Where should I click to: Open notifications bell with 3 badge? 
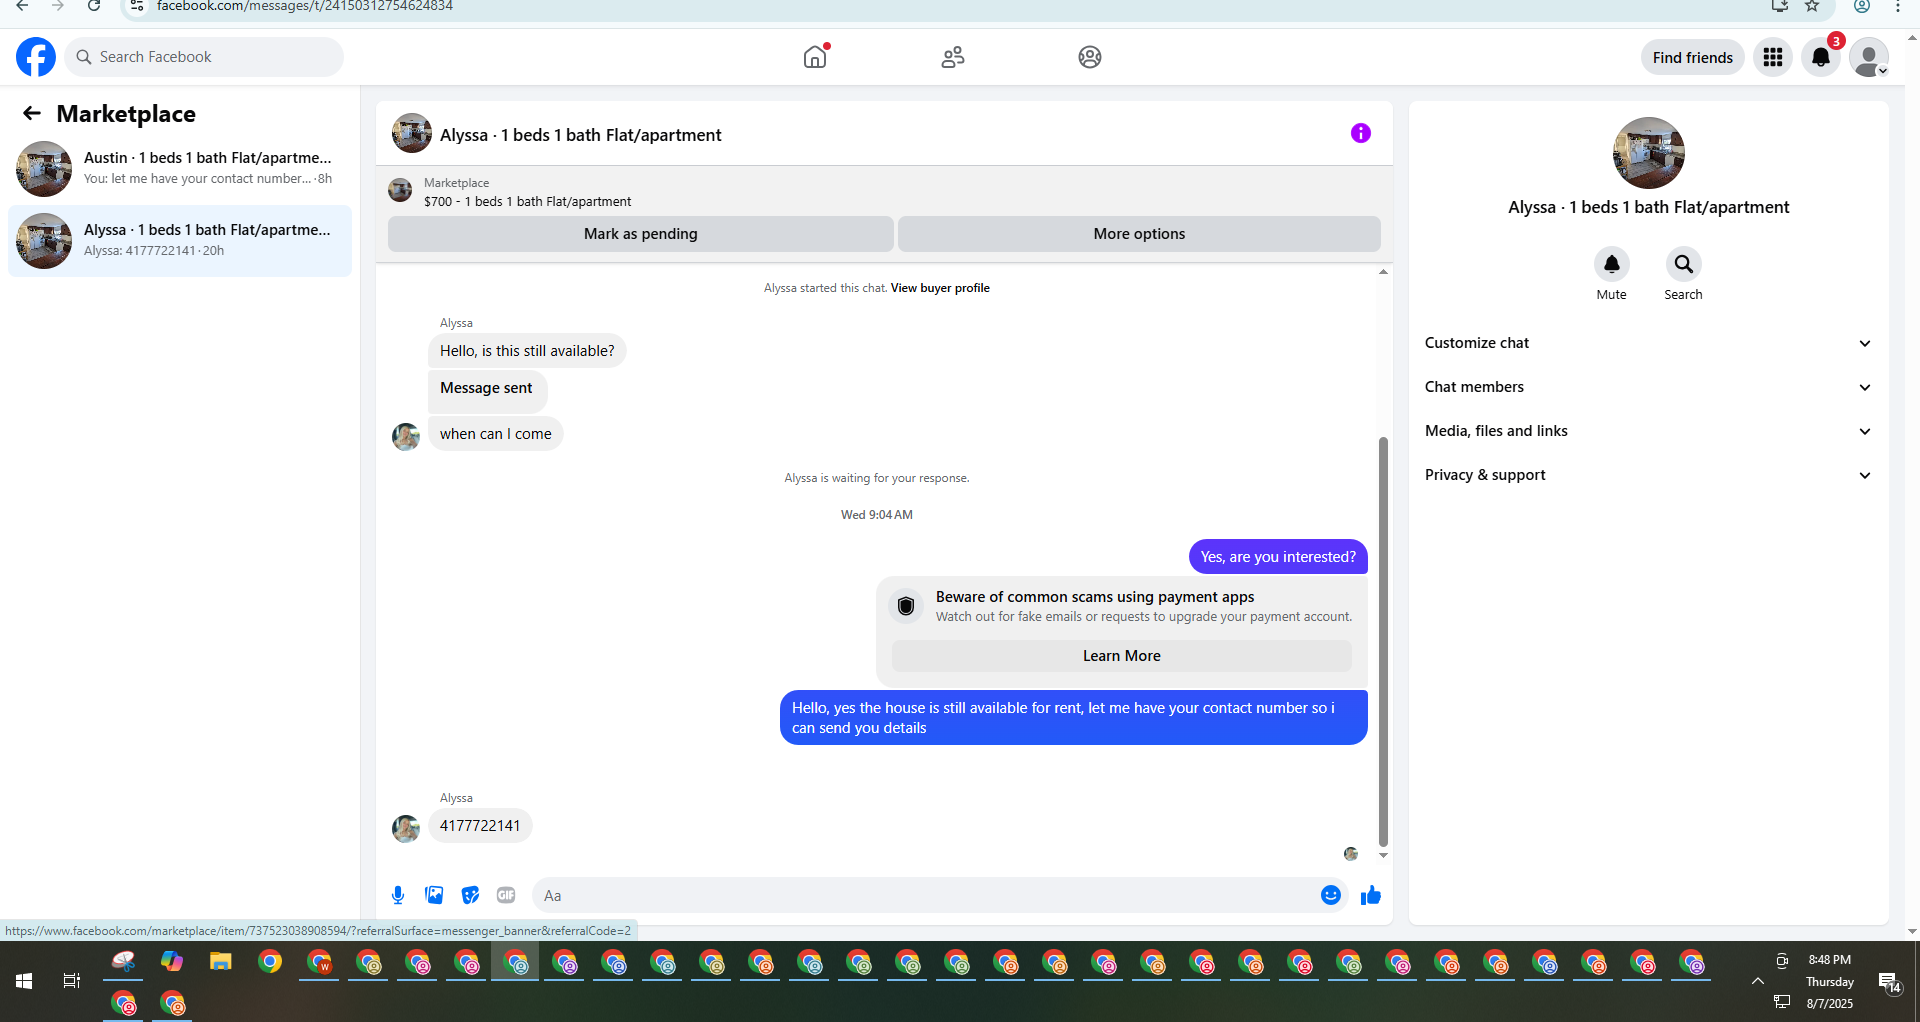(1822, 57)
